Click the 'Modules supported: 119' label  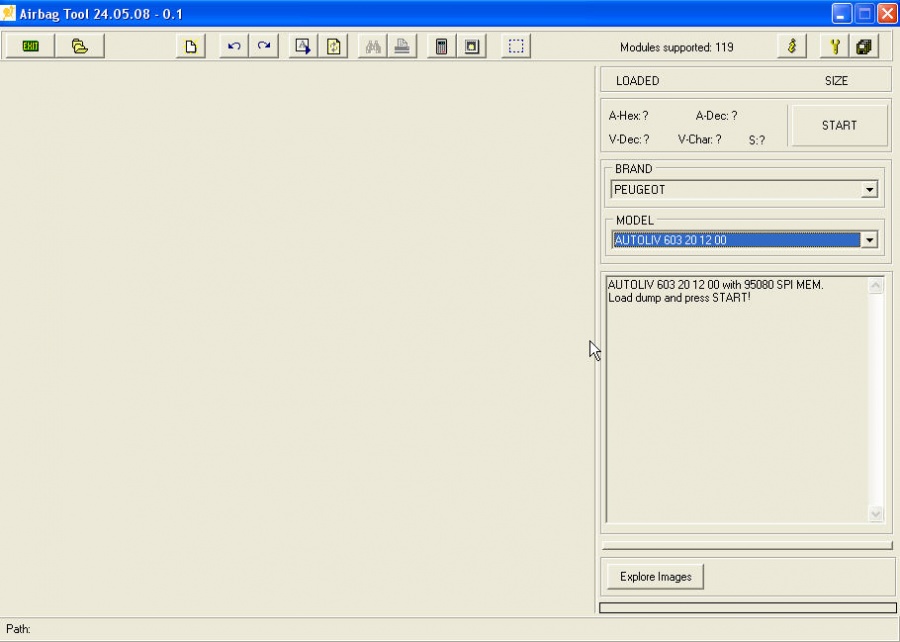tap(677, 47)
